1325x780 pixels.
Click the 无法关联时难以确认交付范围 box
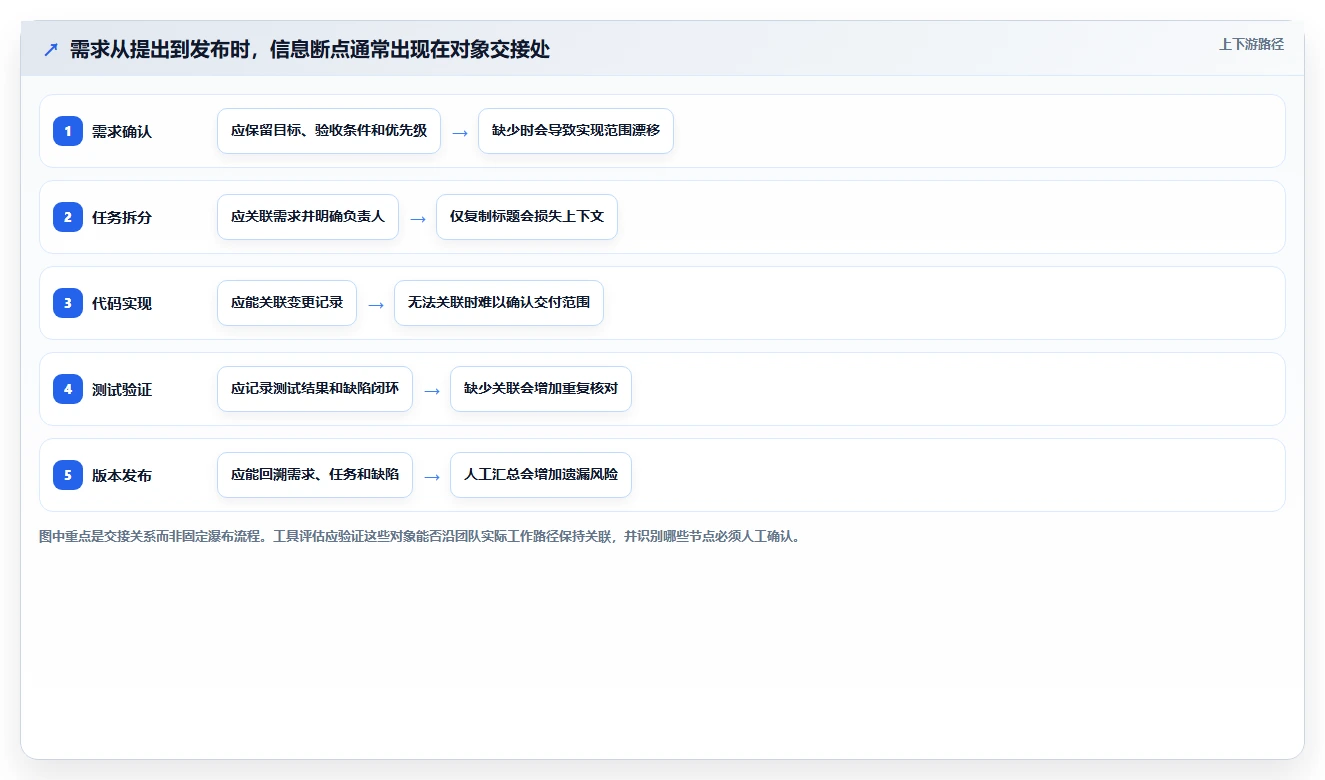pos(499,303)
